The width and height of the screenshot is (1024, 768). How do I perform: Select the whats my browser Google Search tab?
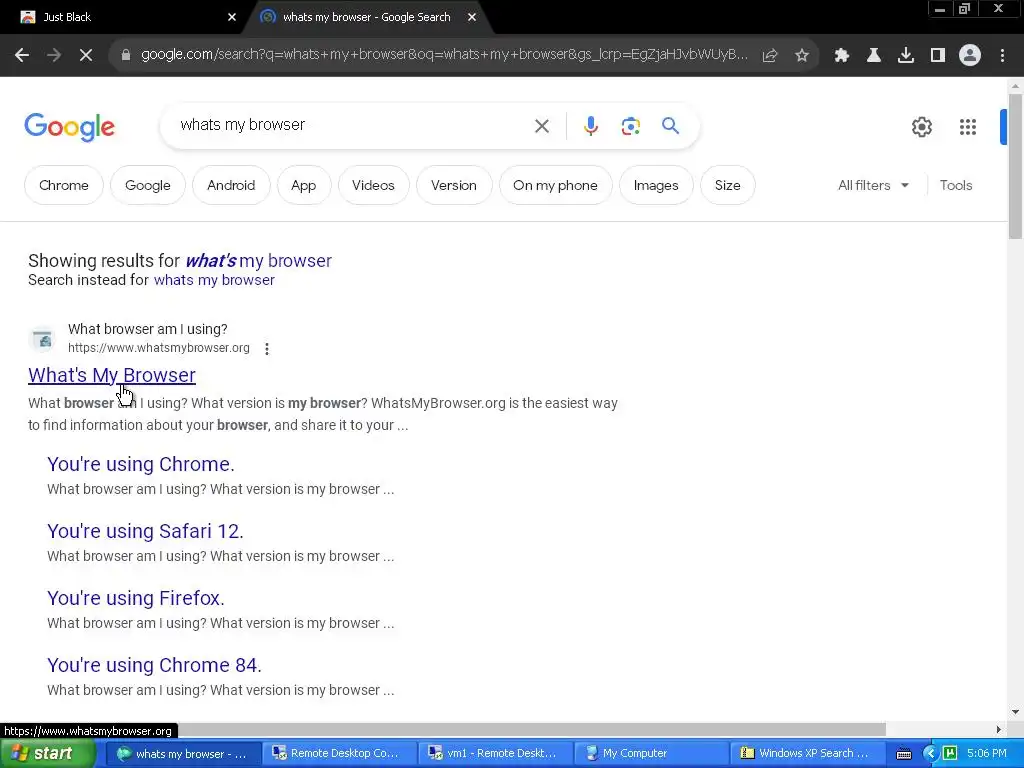click(x=366, y=17)
